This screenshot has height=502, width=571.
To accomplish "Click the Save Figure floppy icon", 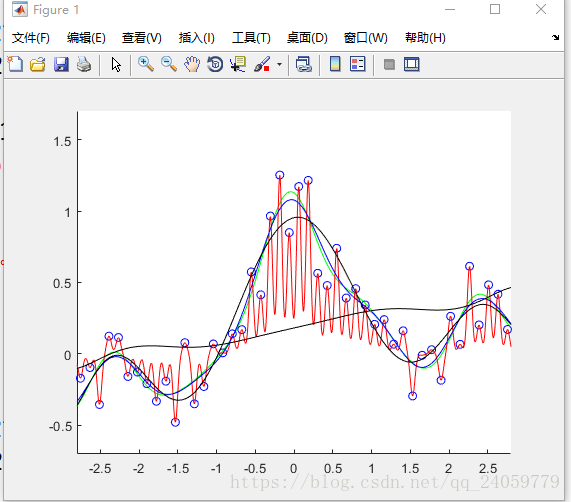I will coord(61,64).
